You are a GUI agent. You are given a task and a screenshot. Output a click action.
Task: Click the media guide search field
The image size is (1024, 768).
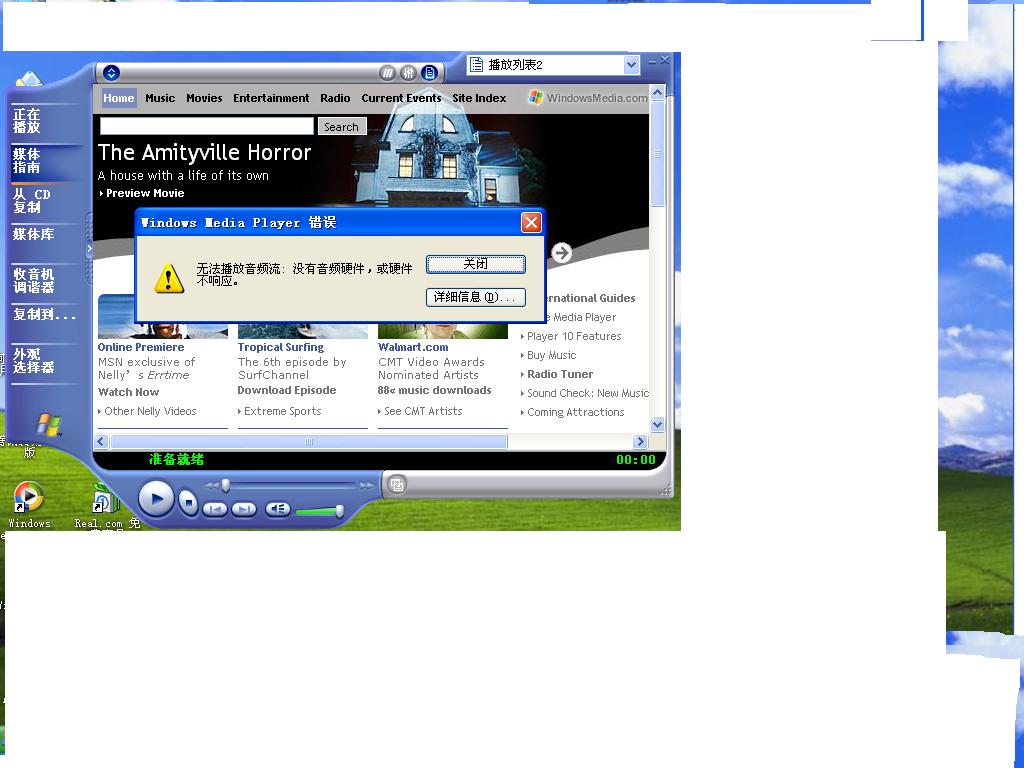206,126
